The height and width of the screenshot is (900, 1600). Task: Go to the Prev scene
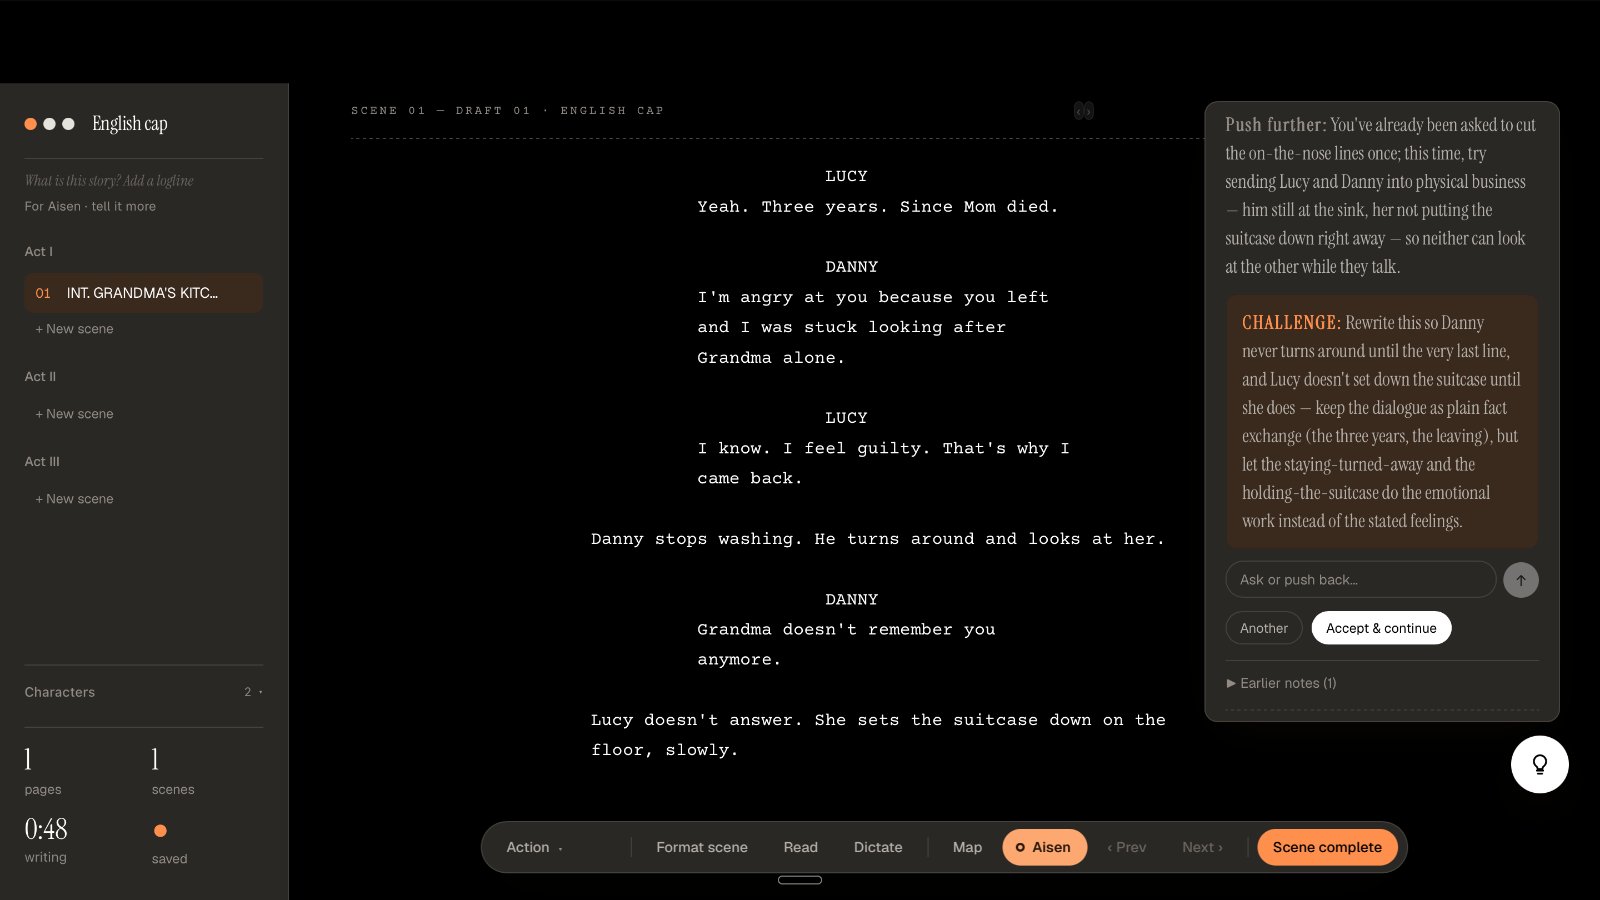point(1127,847)
